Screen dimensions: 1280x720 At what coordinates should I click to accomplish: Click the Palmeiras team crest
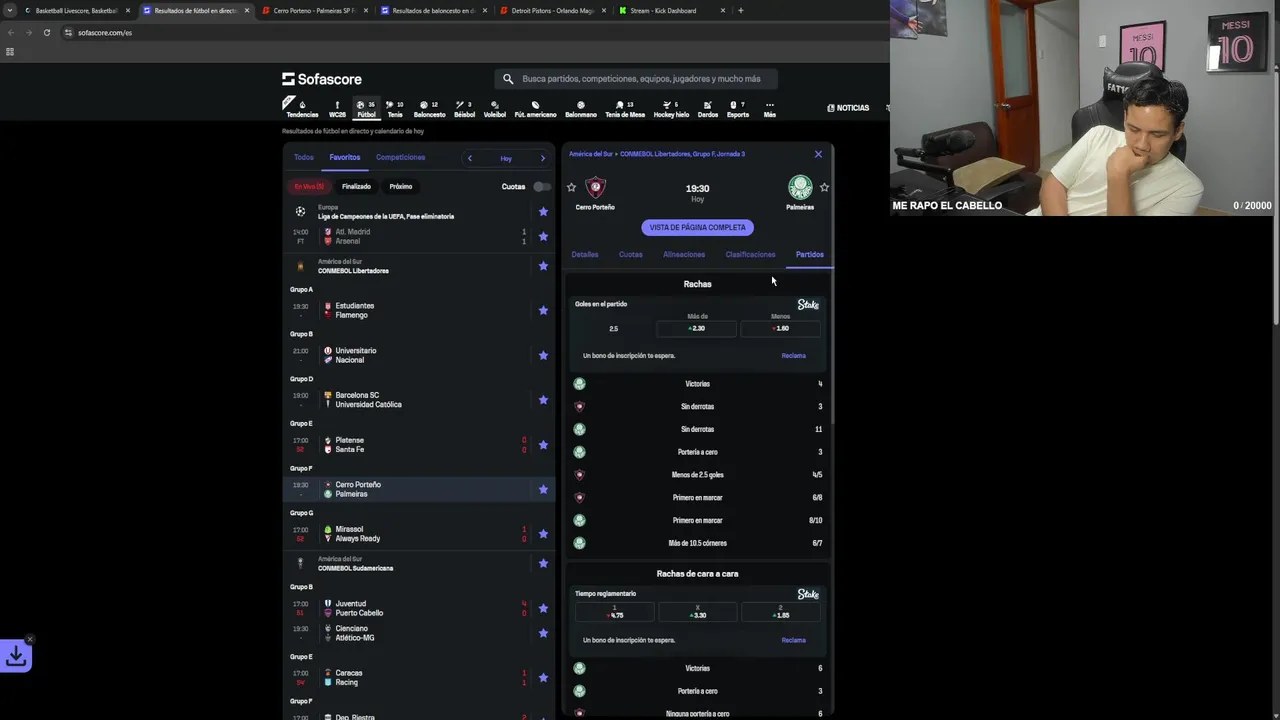[x=800, y=187]
